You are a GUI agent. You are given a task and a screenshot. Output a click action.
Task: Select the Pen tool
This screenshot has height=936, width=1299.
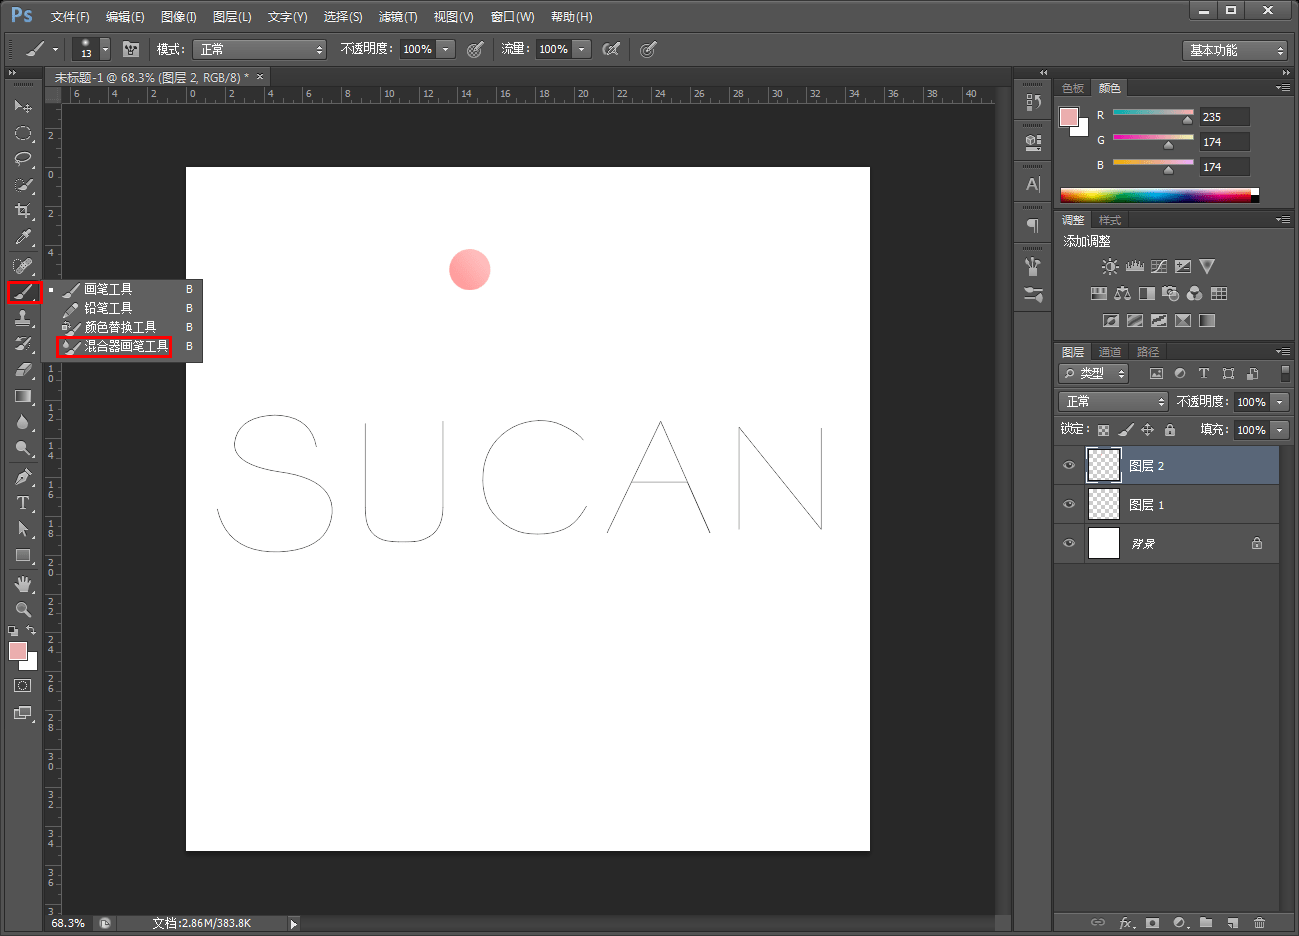(x=23, y=477)
